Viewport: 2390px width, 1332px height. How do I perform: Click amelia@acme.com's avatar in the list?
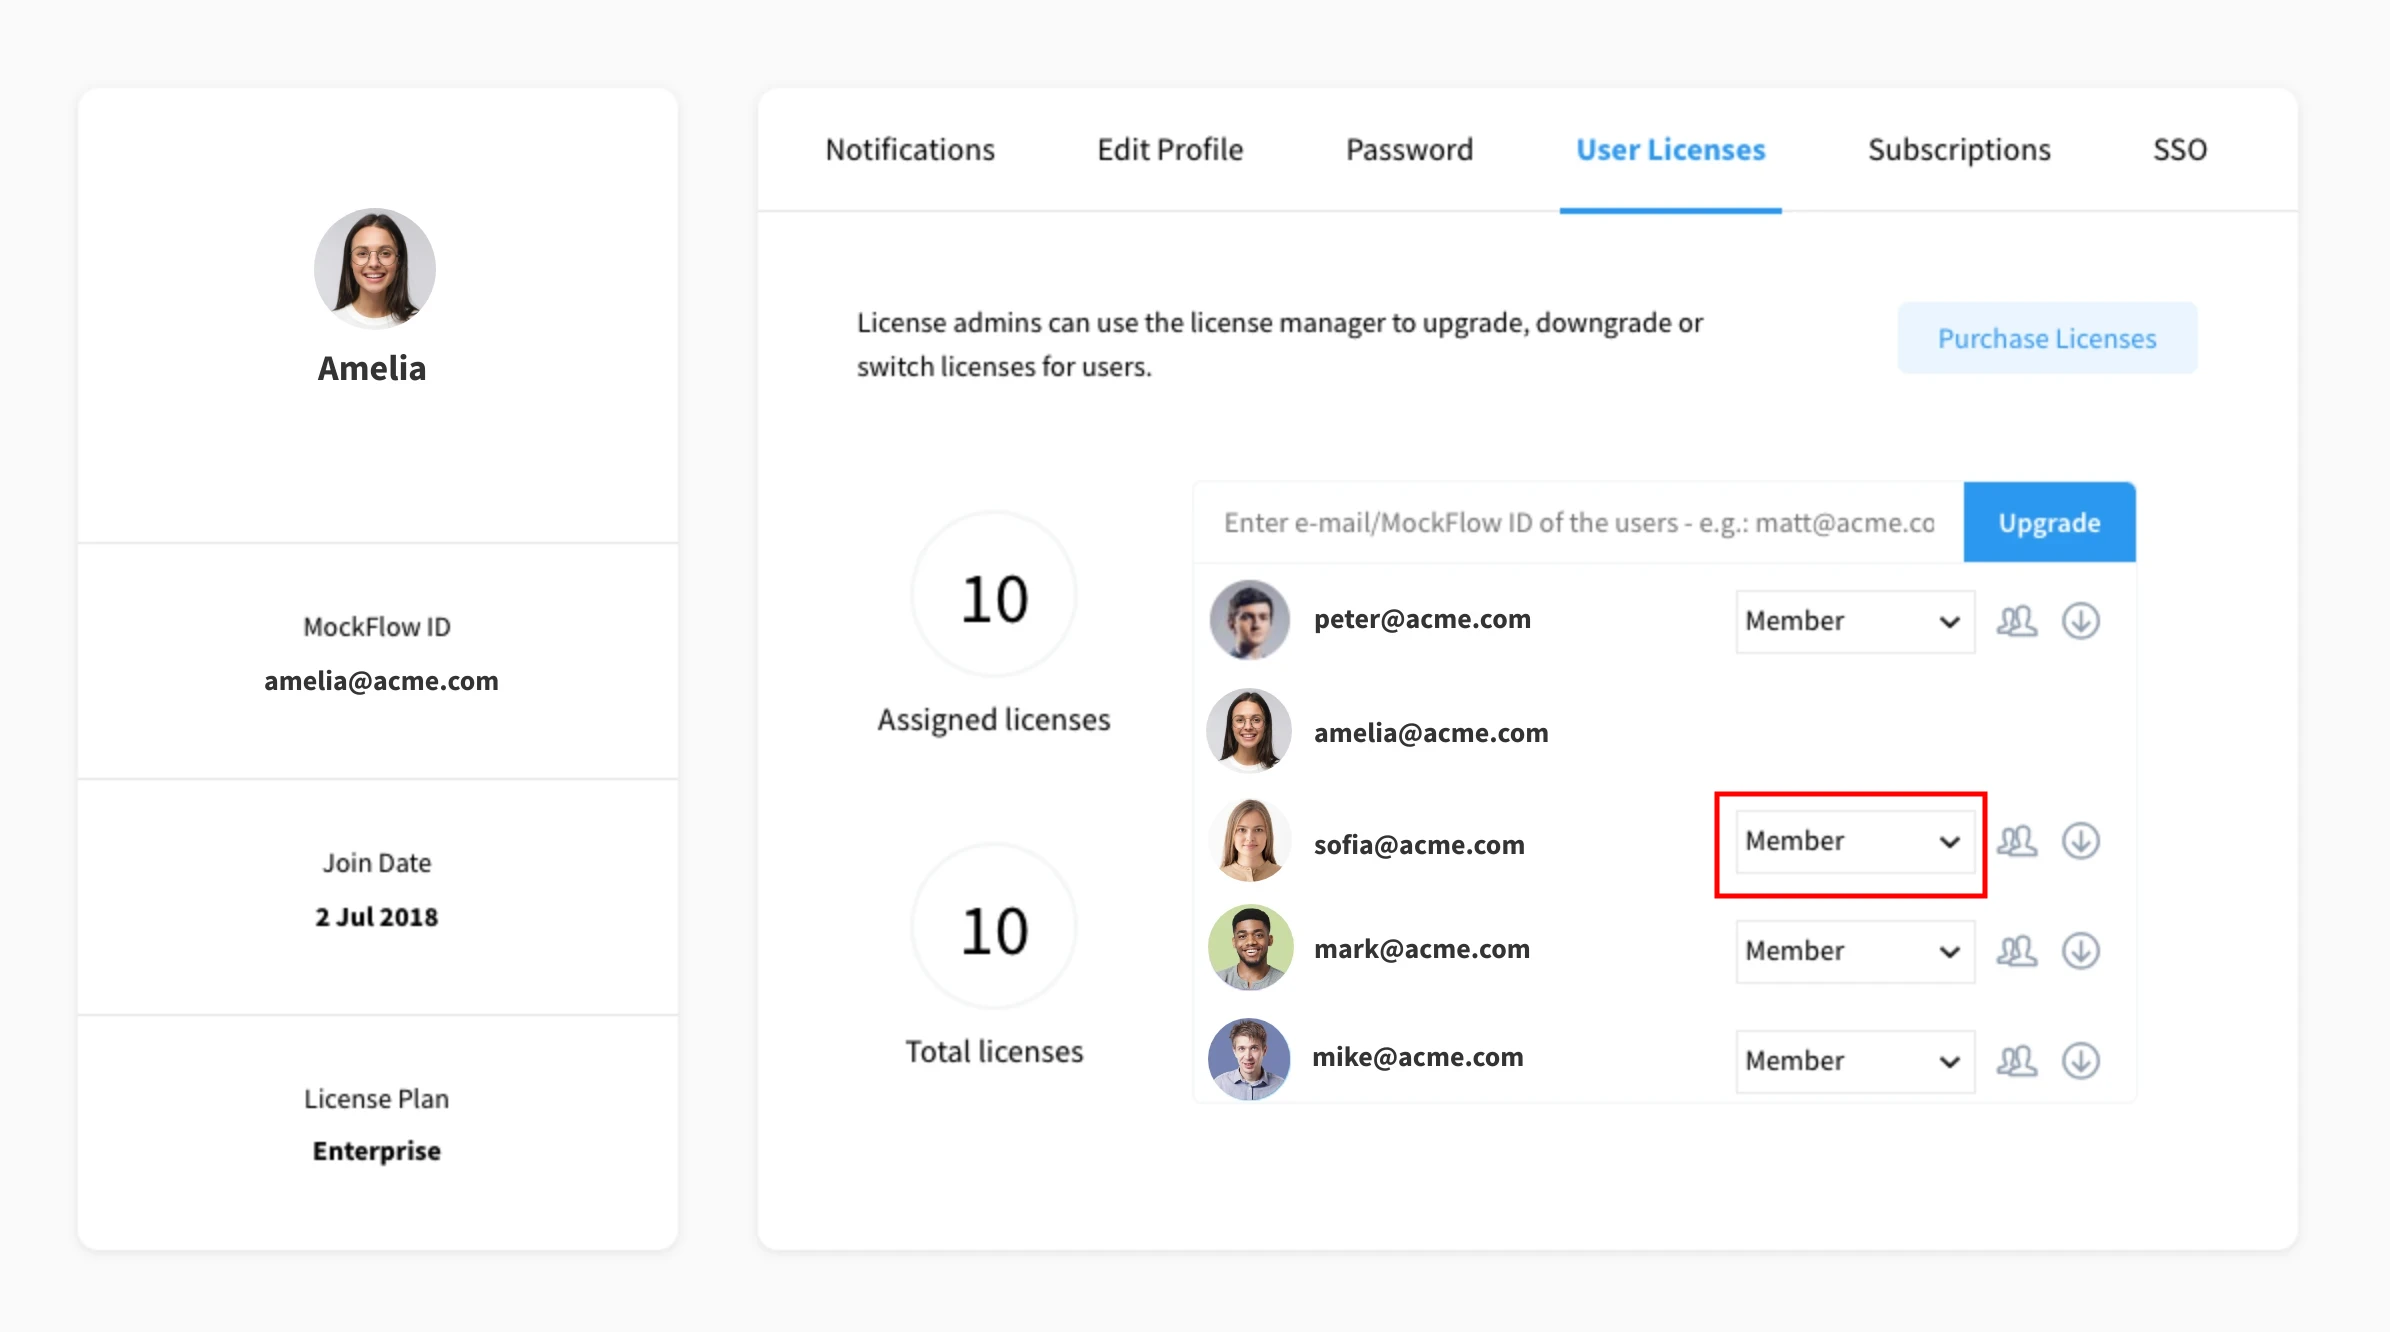[x=1249, y=730]
